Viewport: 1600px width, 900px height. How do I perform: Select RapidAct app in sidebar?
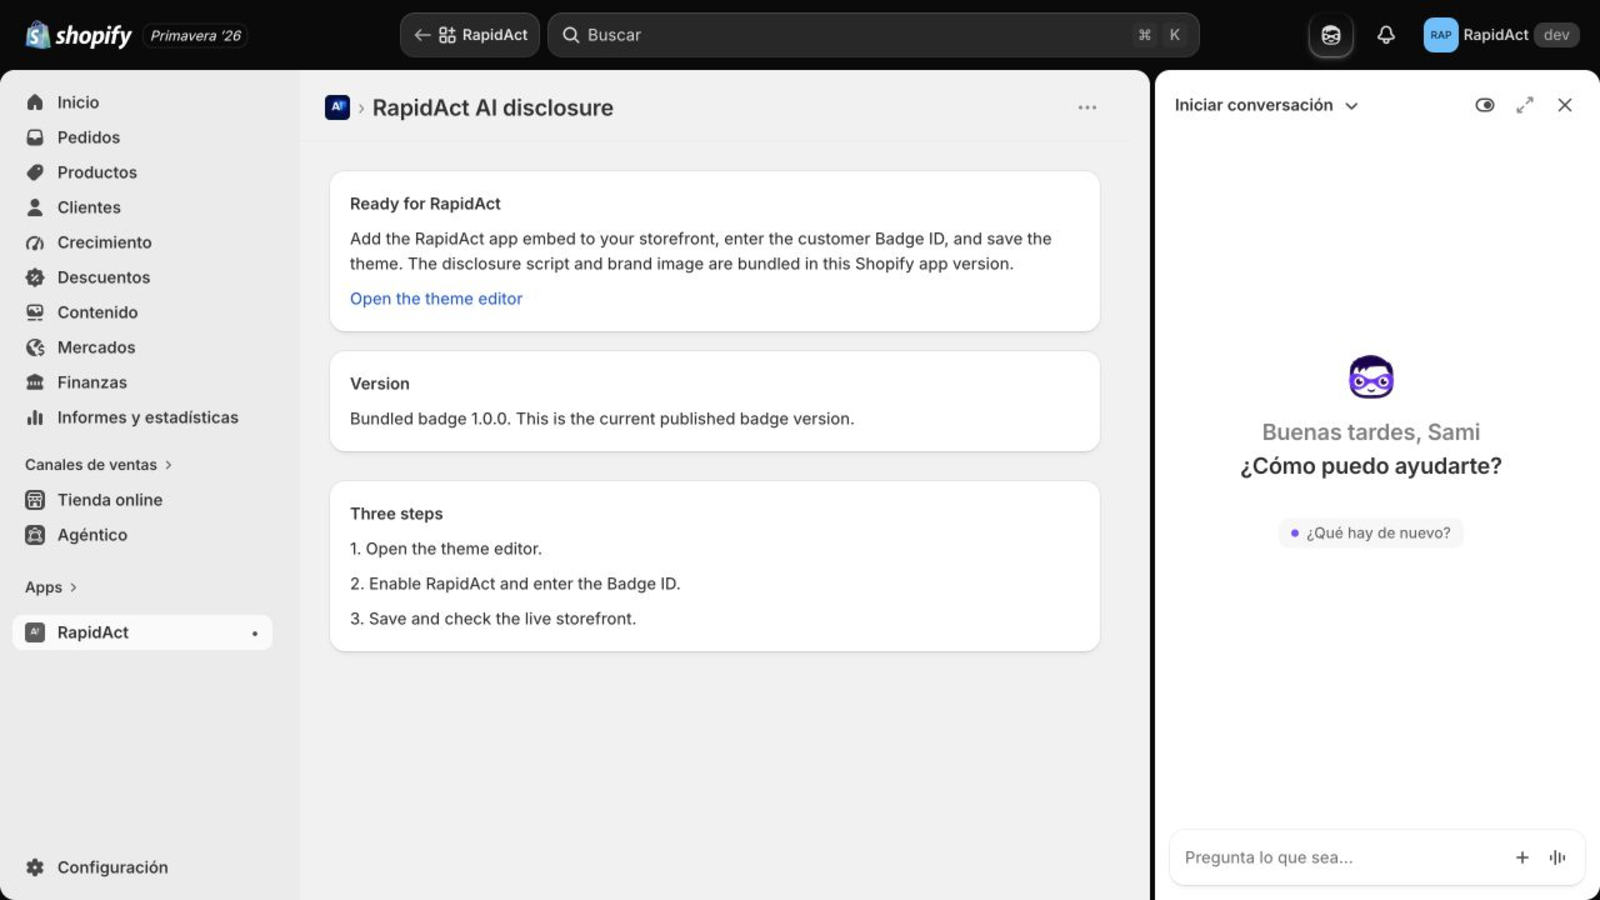click(x=142, y=632)
